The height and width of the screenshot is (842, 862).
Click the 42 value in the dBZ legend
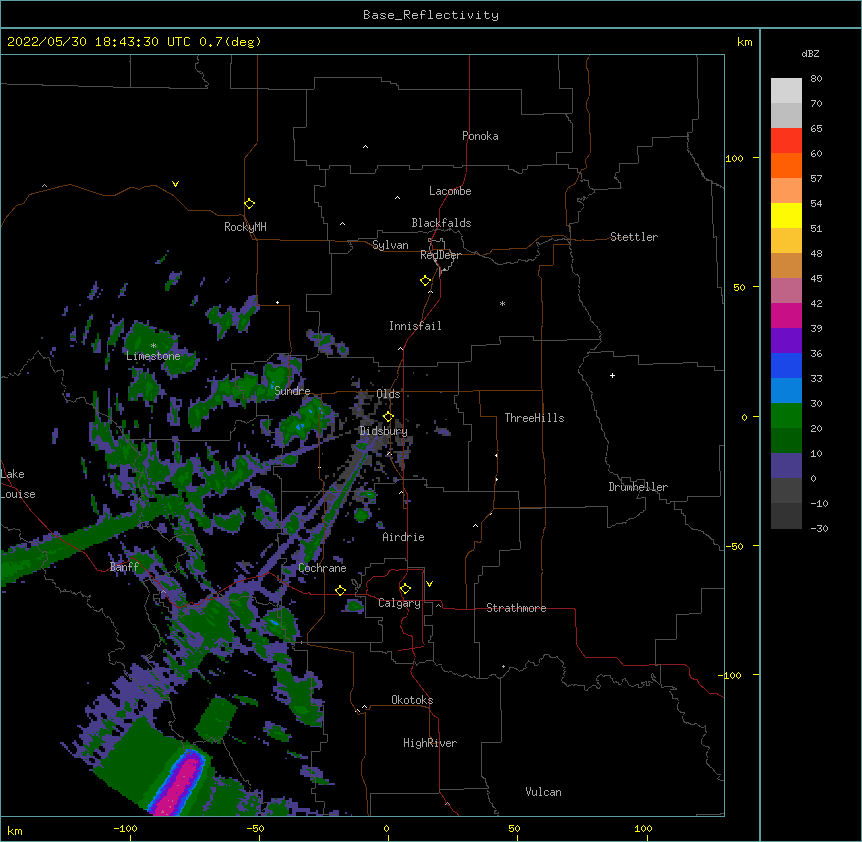(x=816, y=303)
